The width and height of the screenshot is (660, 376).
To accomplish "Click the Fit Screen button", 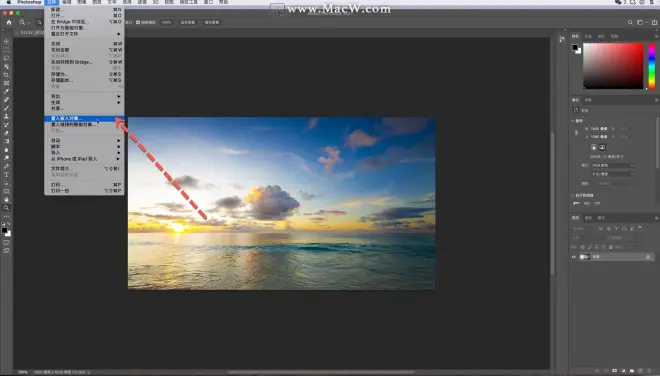I will (188, 22).
